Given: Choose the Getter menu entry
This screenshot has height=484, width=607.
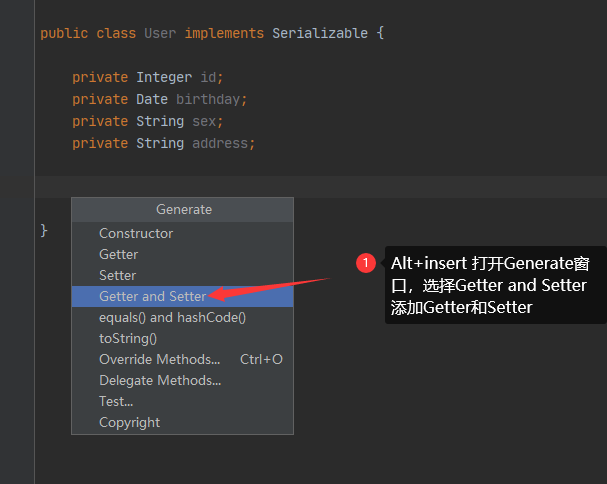Looking at the screenshot, I should (118, 254).
